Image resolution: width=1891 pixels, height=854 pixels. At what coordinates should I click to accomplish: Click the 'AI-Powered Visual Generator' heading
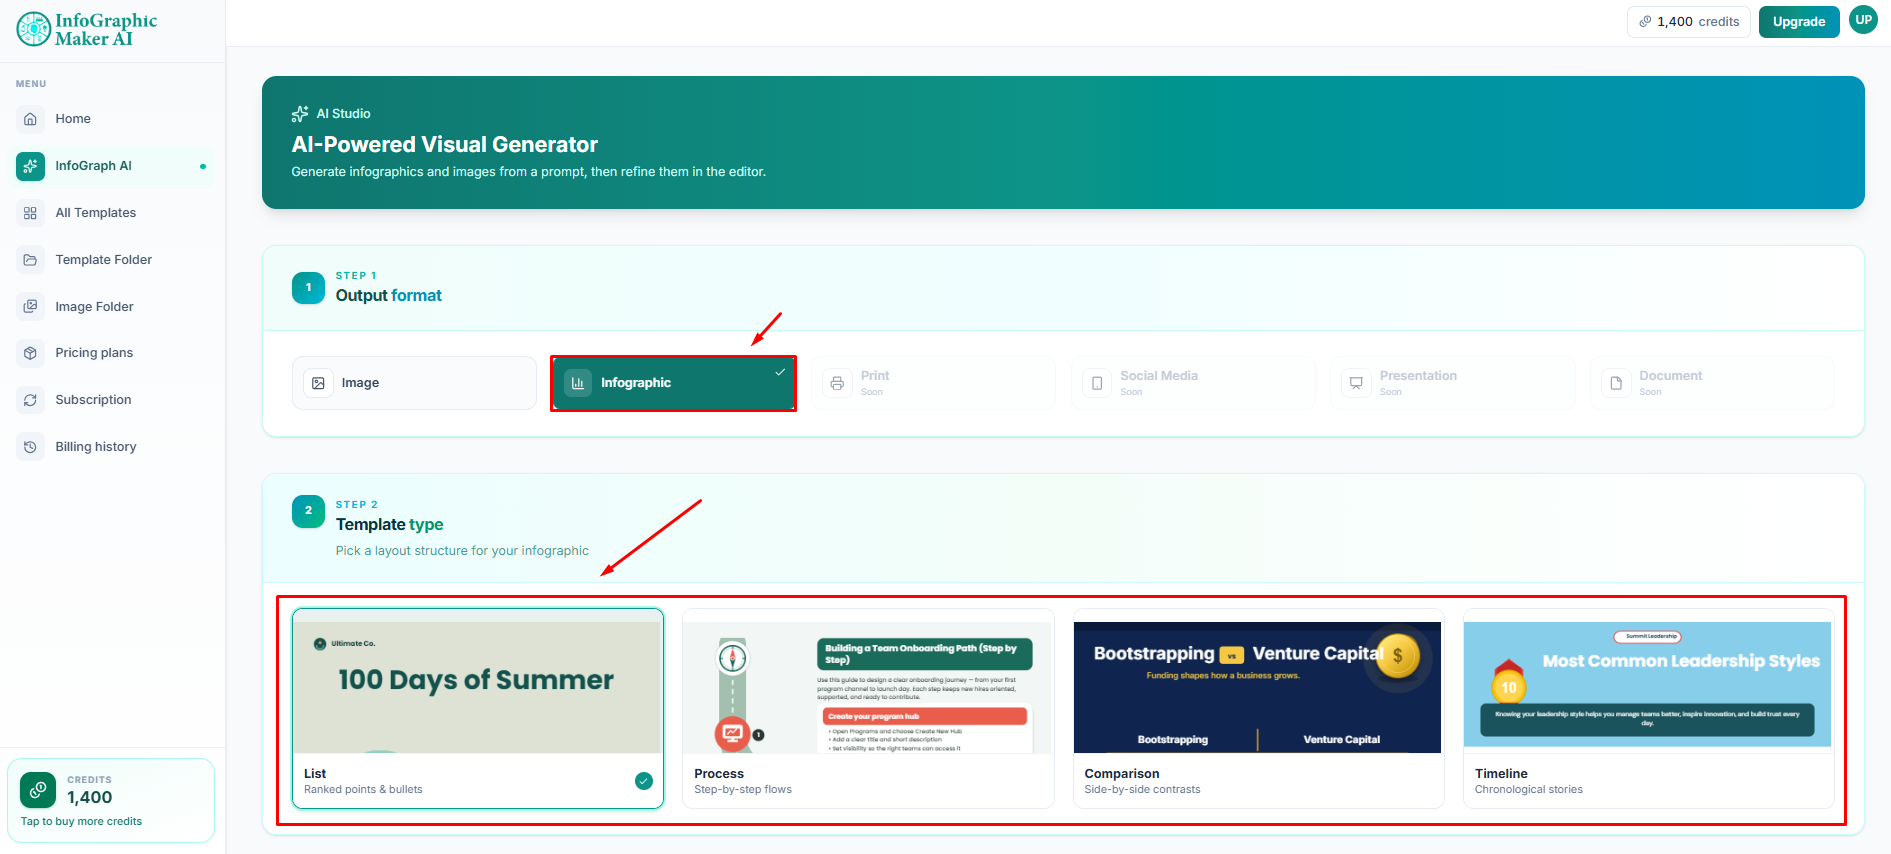(445, 145)
